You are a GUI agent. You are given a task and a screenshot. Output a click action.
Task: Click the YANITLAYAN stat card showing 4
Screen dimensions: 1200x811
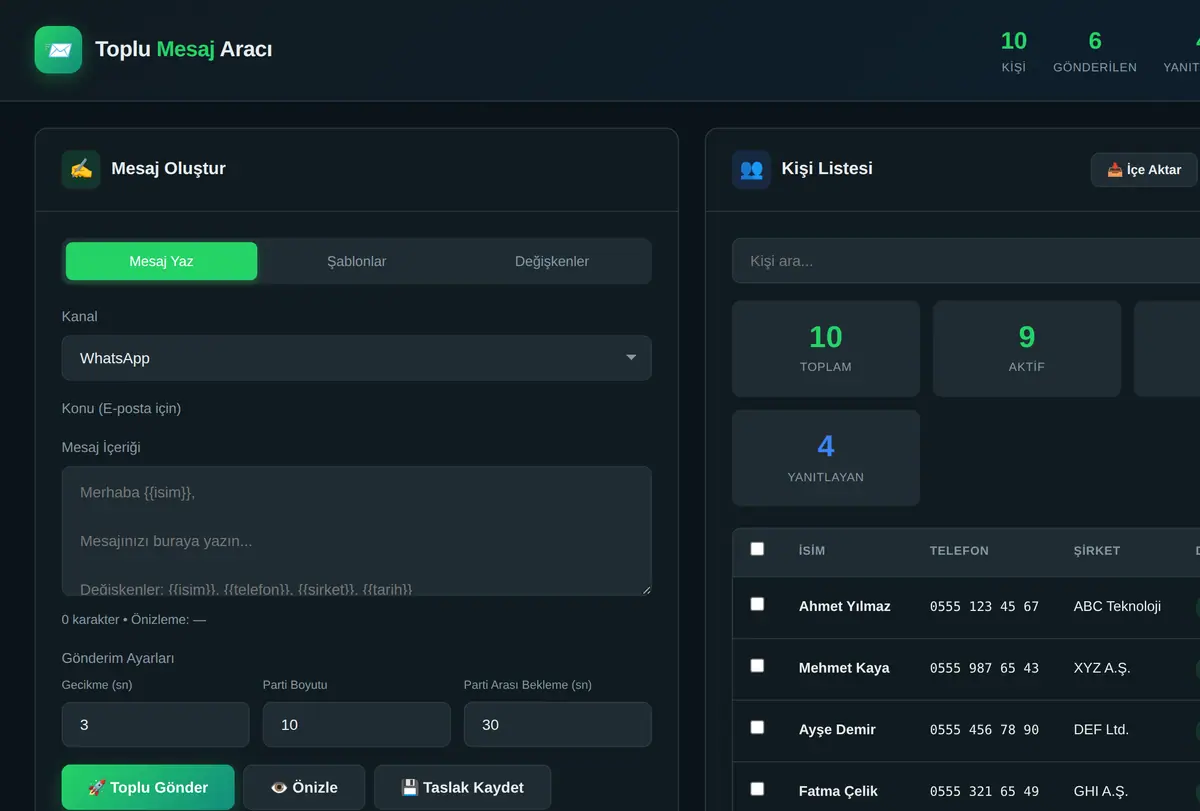pyautogui.click(x=826, y=458)
